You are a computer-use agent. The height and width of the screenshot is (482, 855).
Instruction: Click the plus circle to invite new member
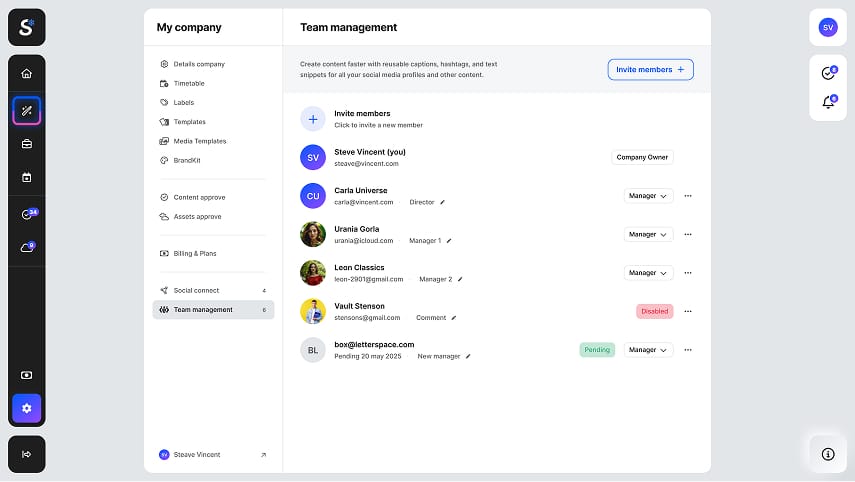coord(313,119)
